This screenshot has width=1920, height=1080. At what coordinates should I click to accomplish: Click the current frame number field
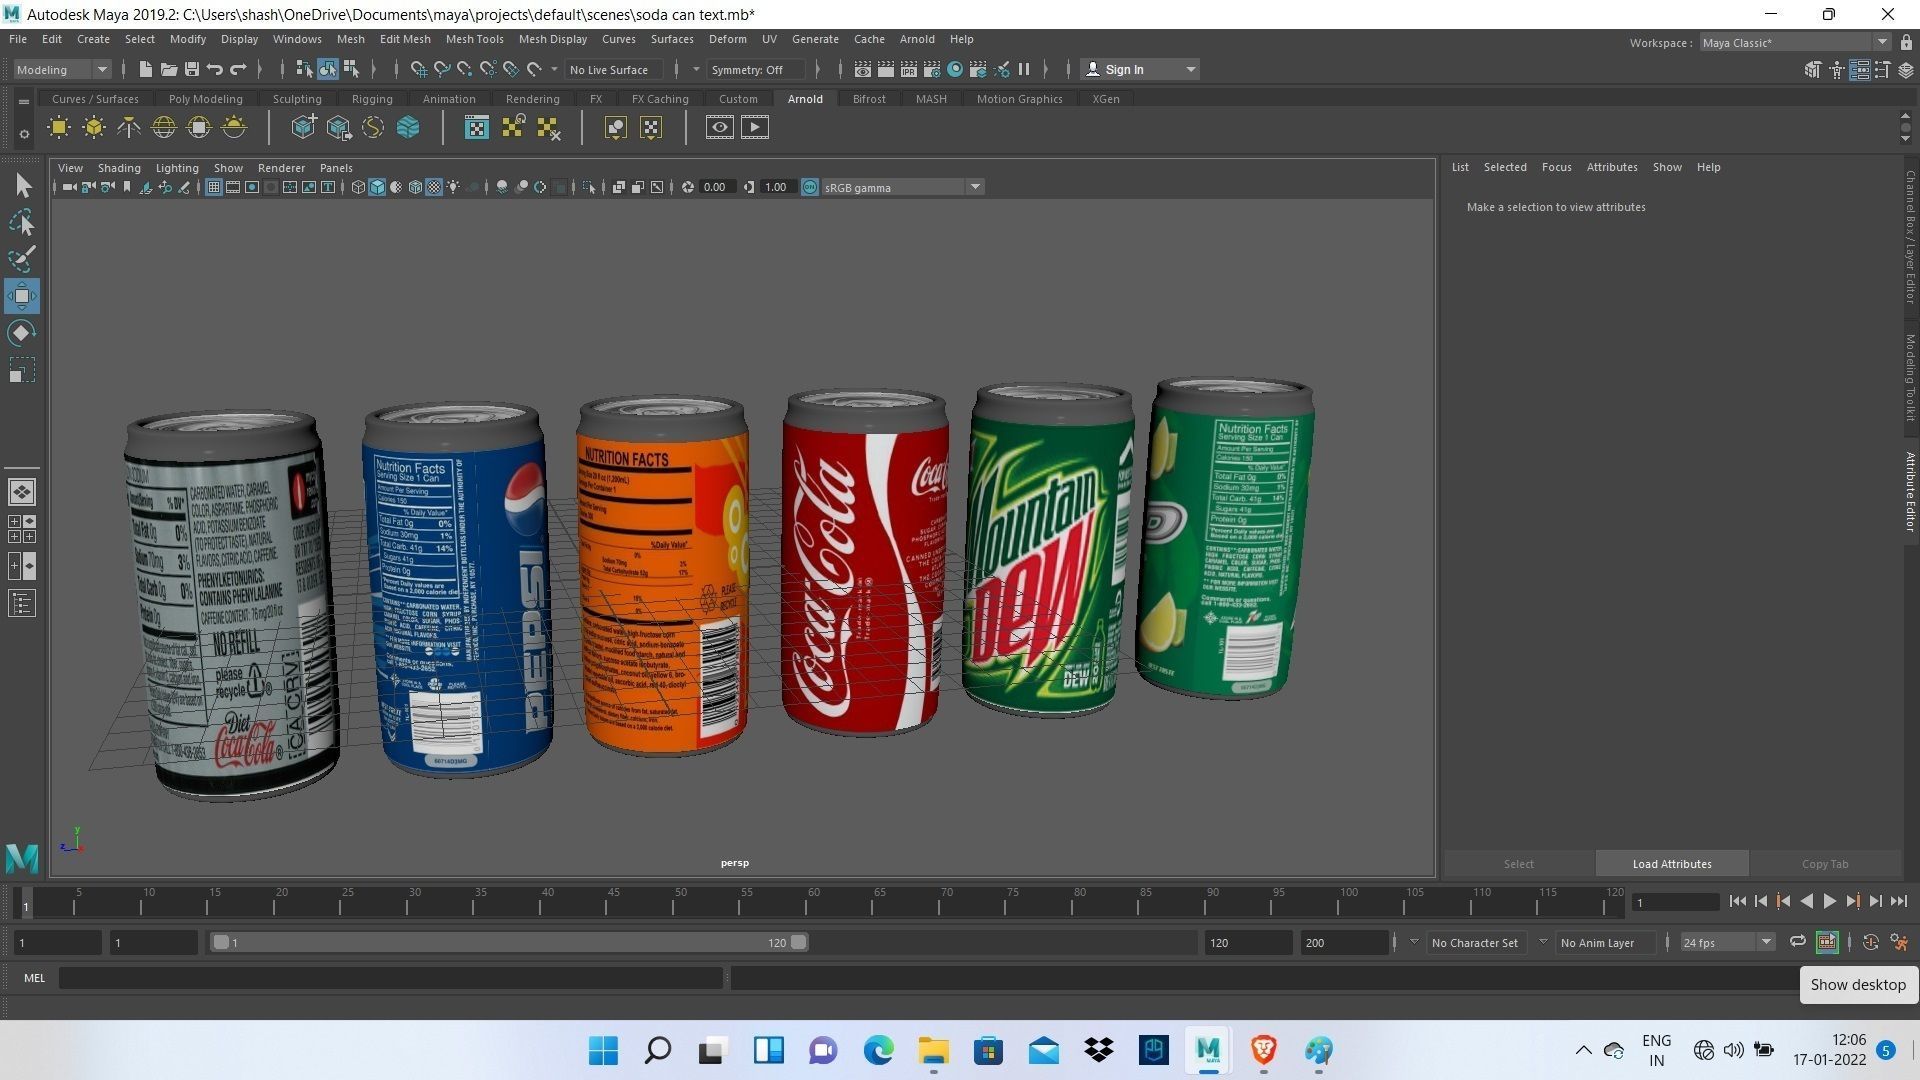coord(1675,902)
